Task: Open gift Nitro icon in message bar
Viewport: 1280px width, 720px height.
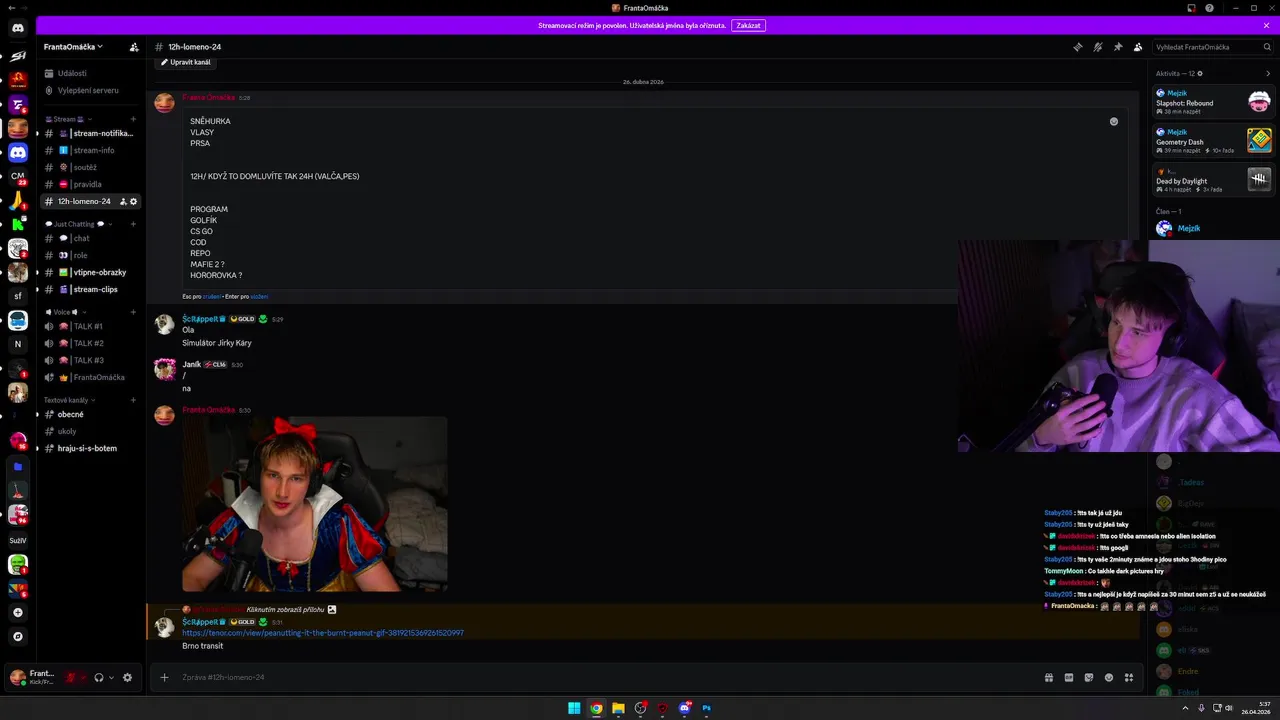Action: pos(1049,677)
